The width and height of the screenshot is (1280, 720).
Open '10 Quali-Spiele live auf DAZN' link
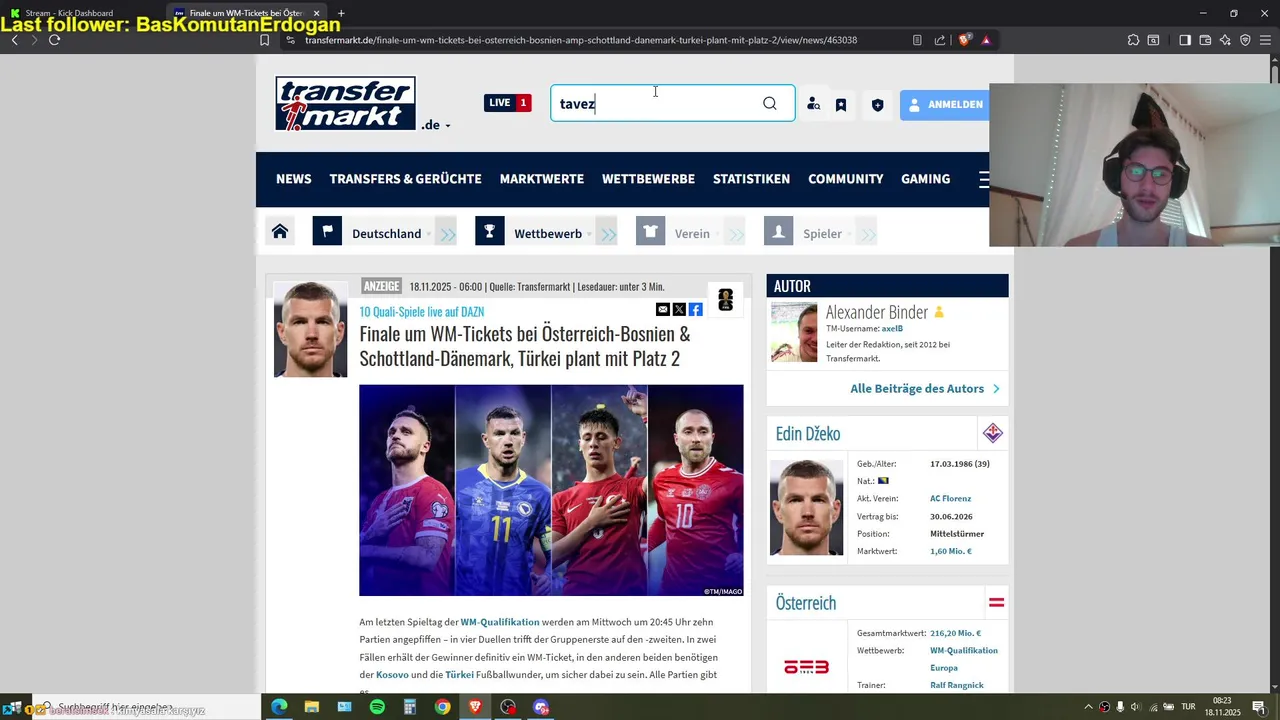point(422,312)
